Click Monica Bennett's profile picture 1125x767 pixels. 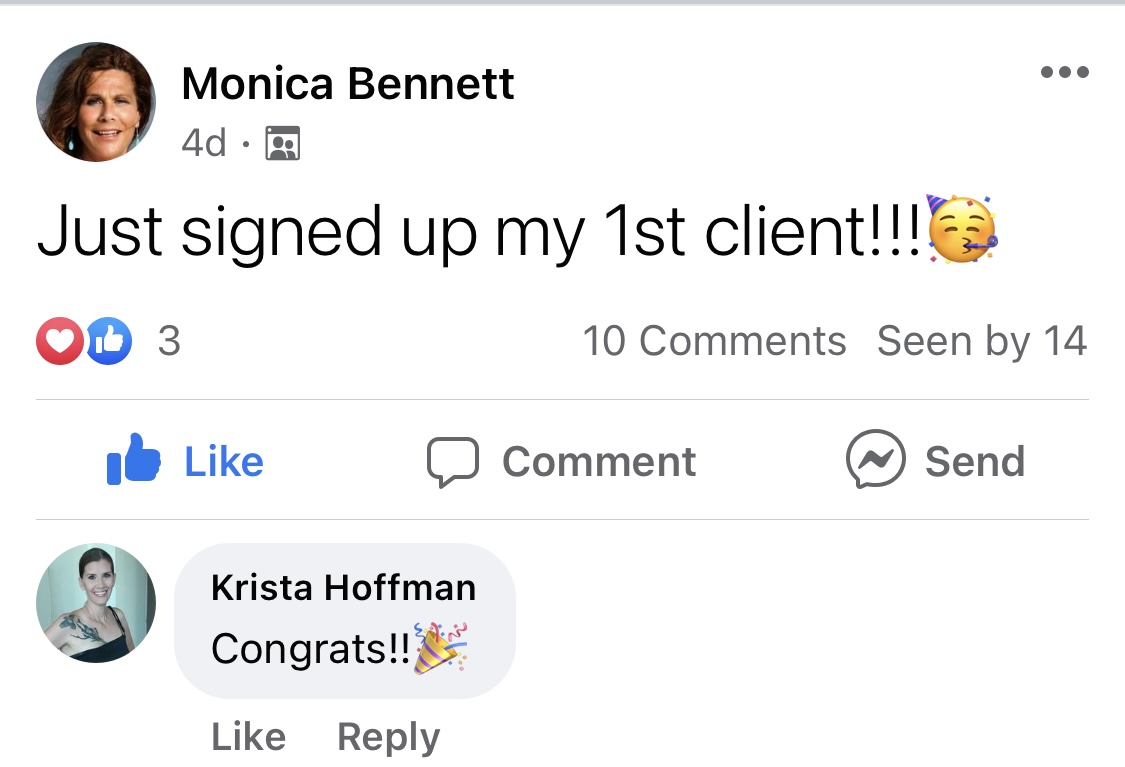tap(96, 102)
